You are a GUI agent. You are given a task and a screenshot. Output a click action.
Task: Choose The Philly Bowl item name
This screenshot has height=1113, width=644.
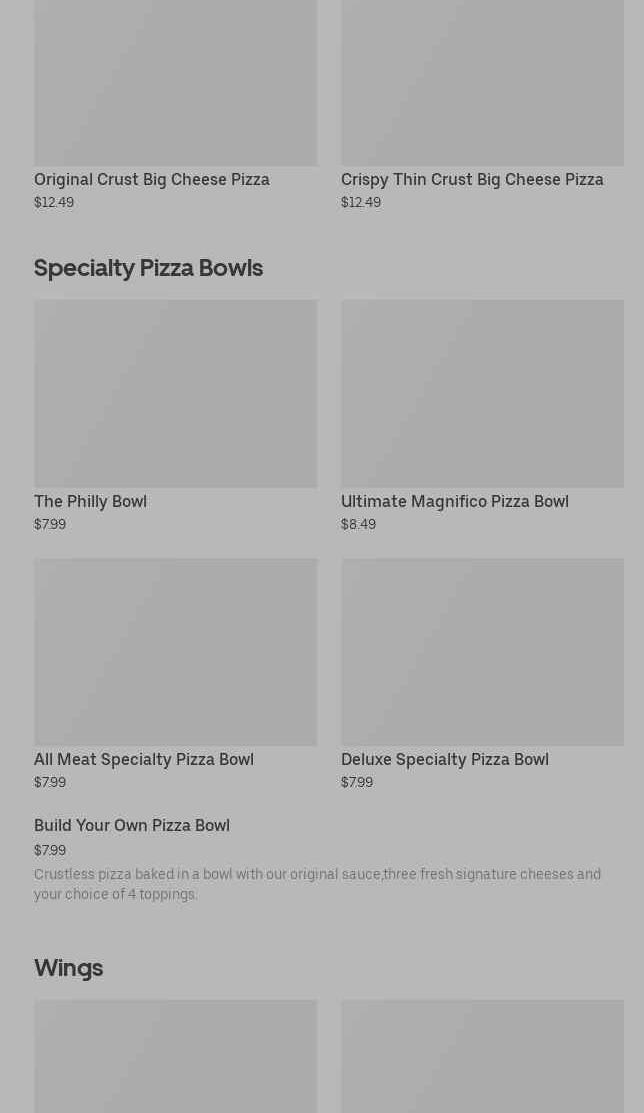coord(90,501)
